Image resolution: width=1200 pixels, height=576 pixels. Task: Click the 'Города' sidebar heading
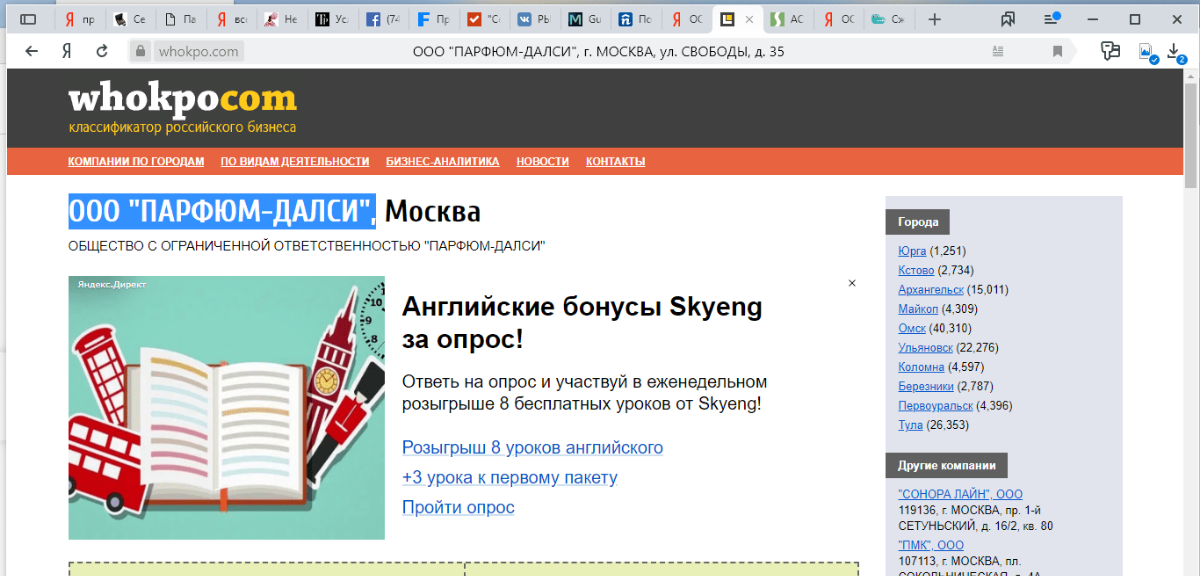pyautogui.click(x=918, y=222)
